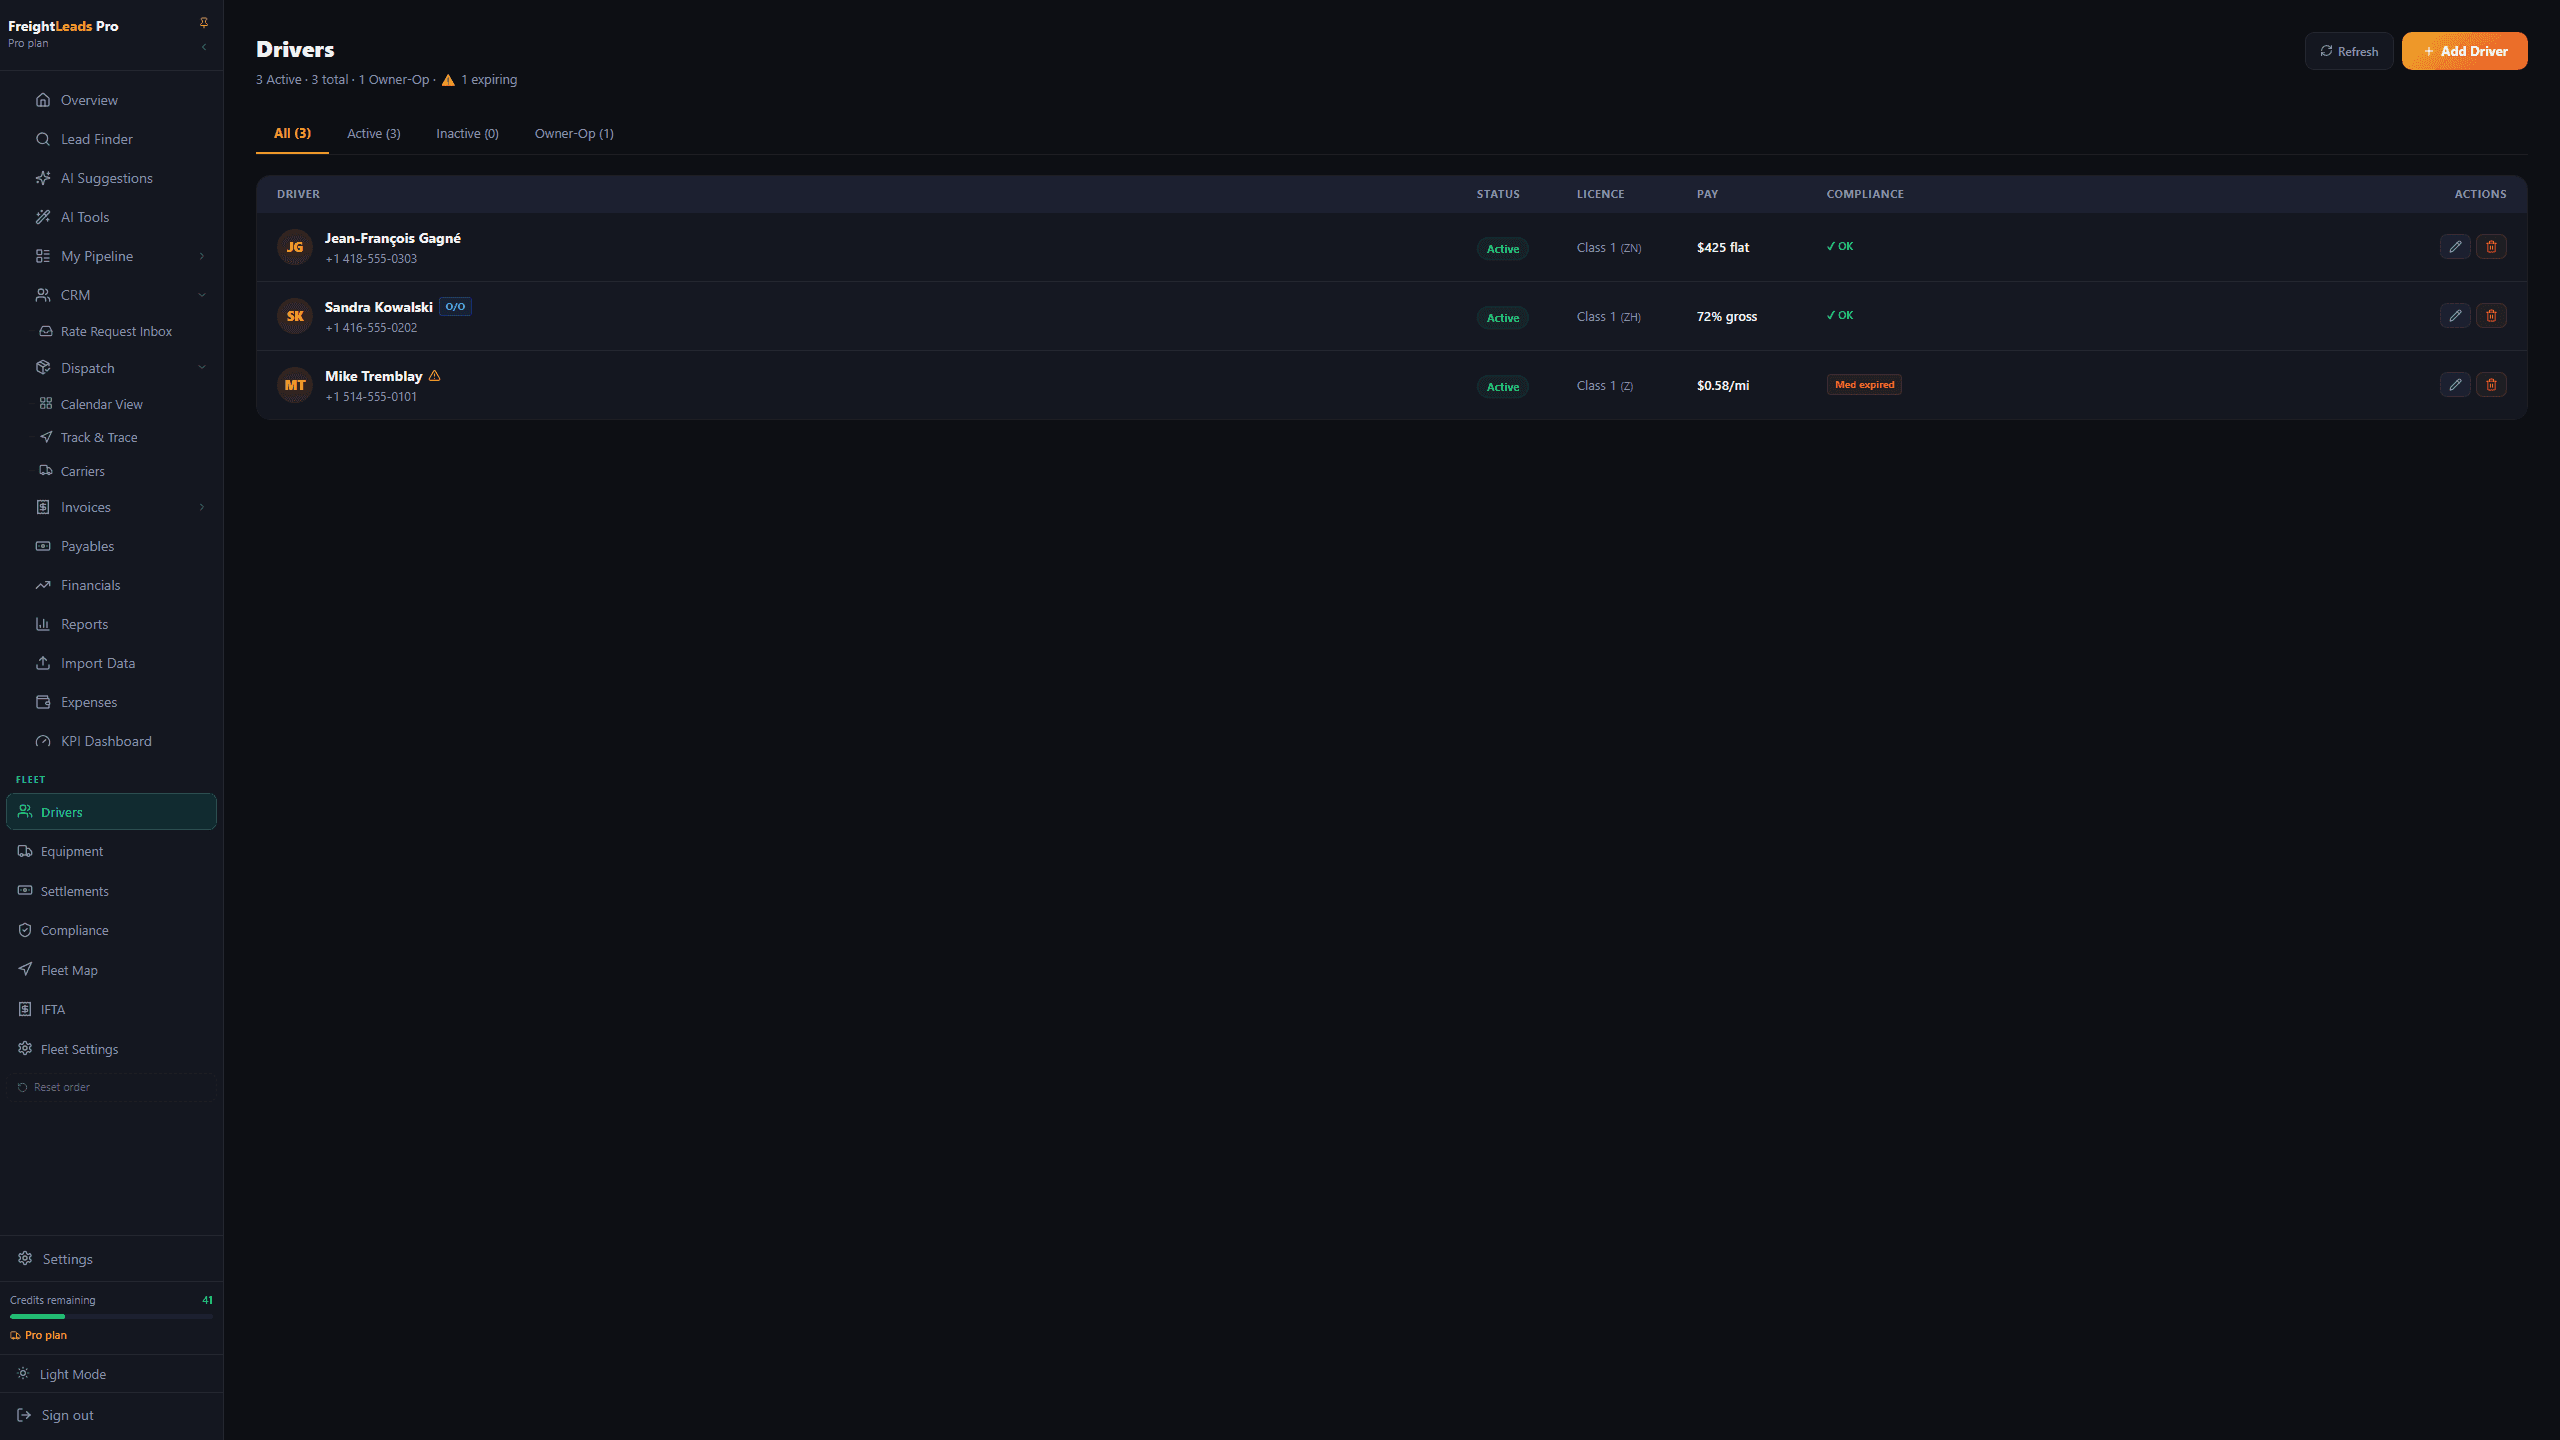Delete Jean-François Gagné with trash icon
This screenshot has height=1440, width=2560.
pyautogui.click(x=2491, y=247)
